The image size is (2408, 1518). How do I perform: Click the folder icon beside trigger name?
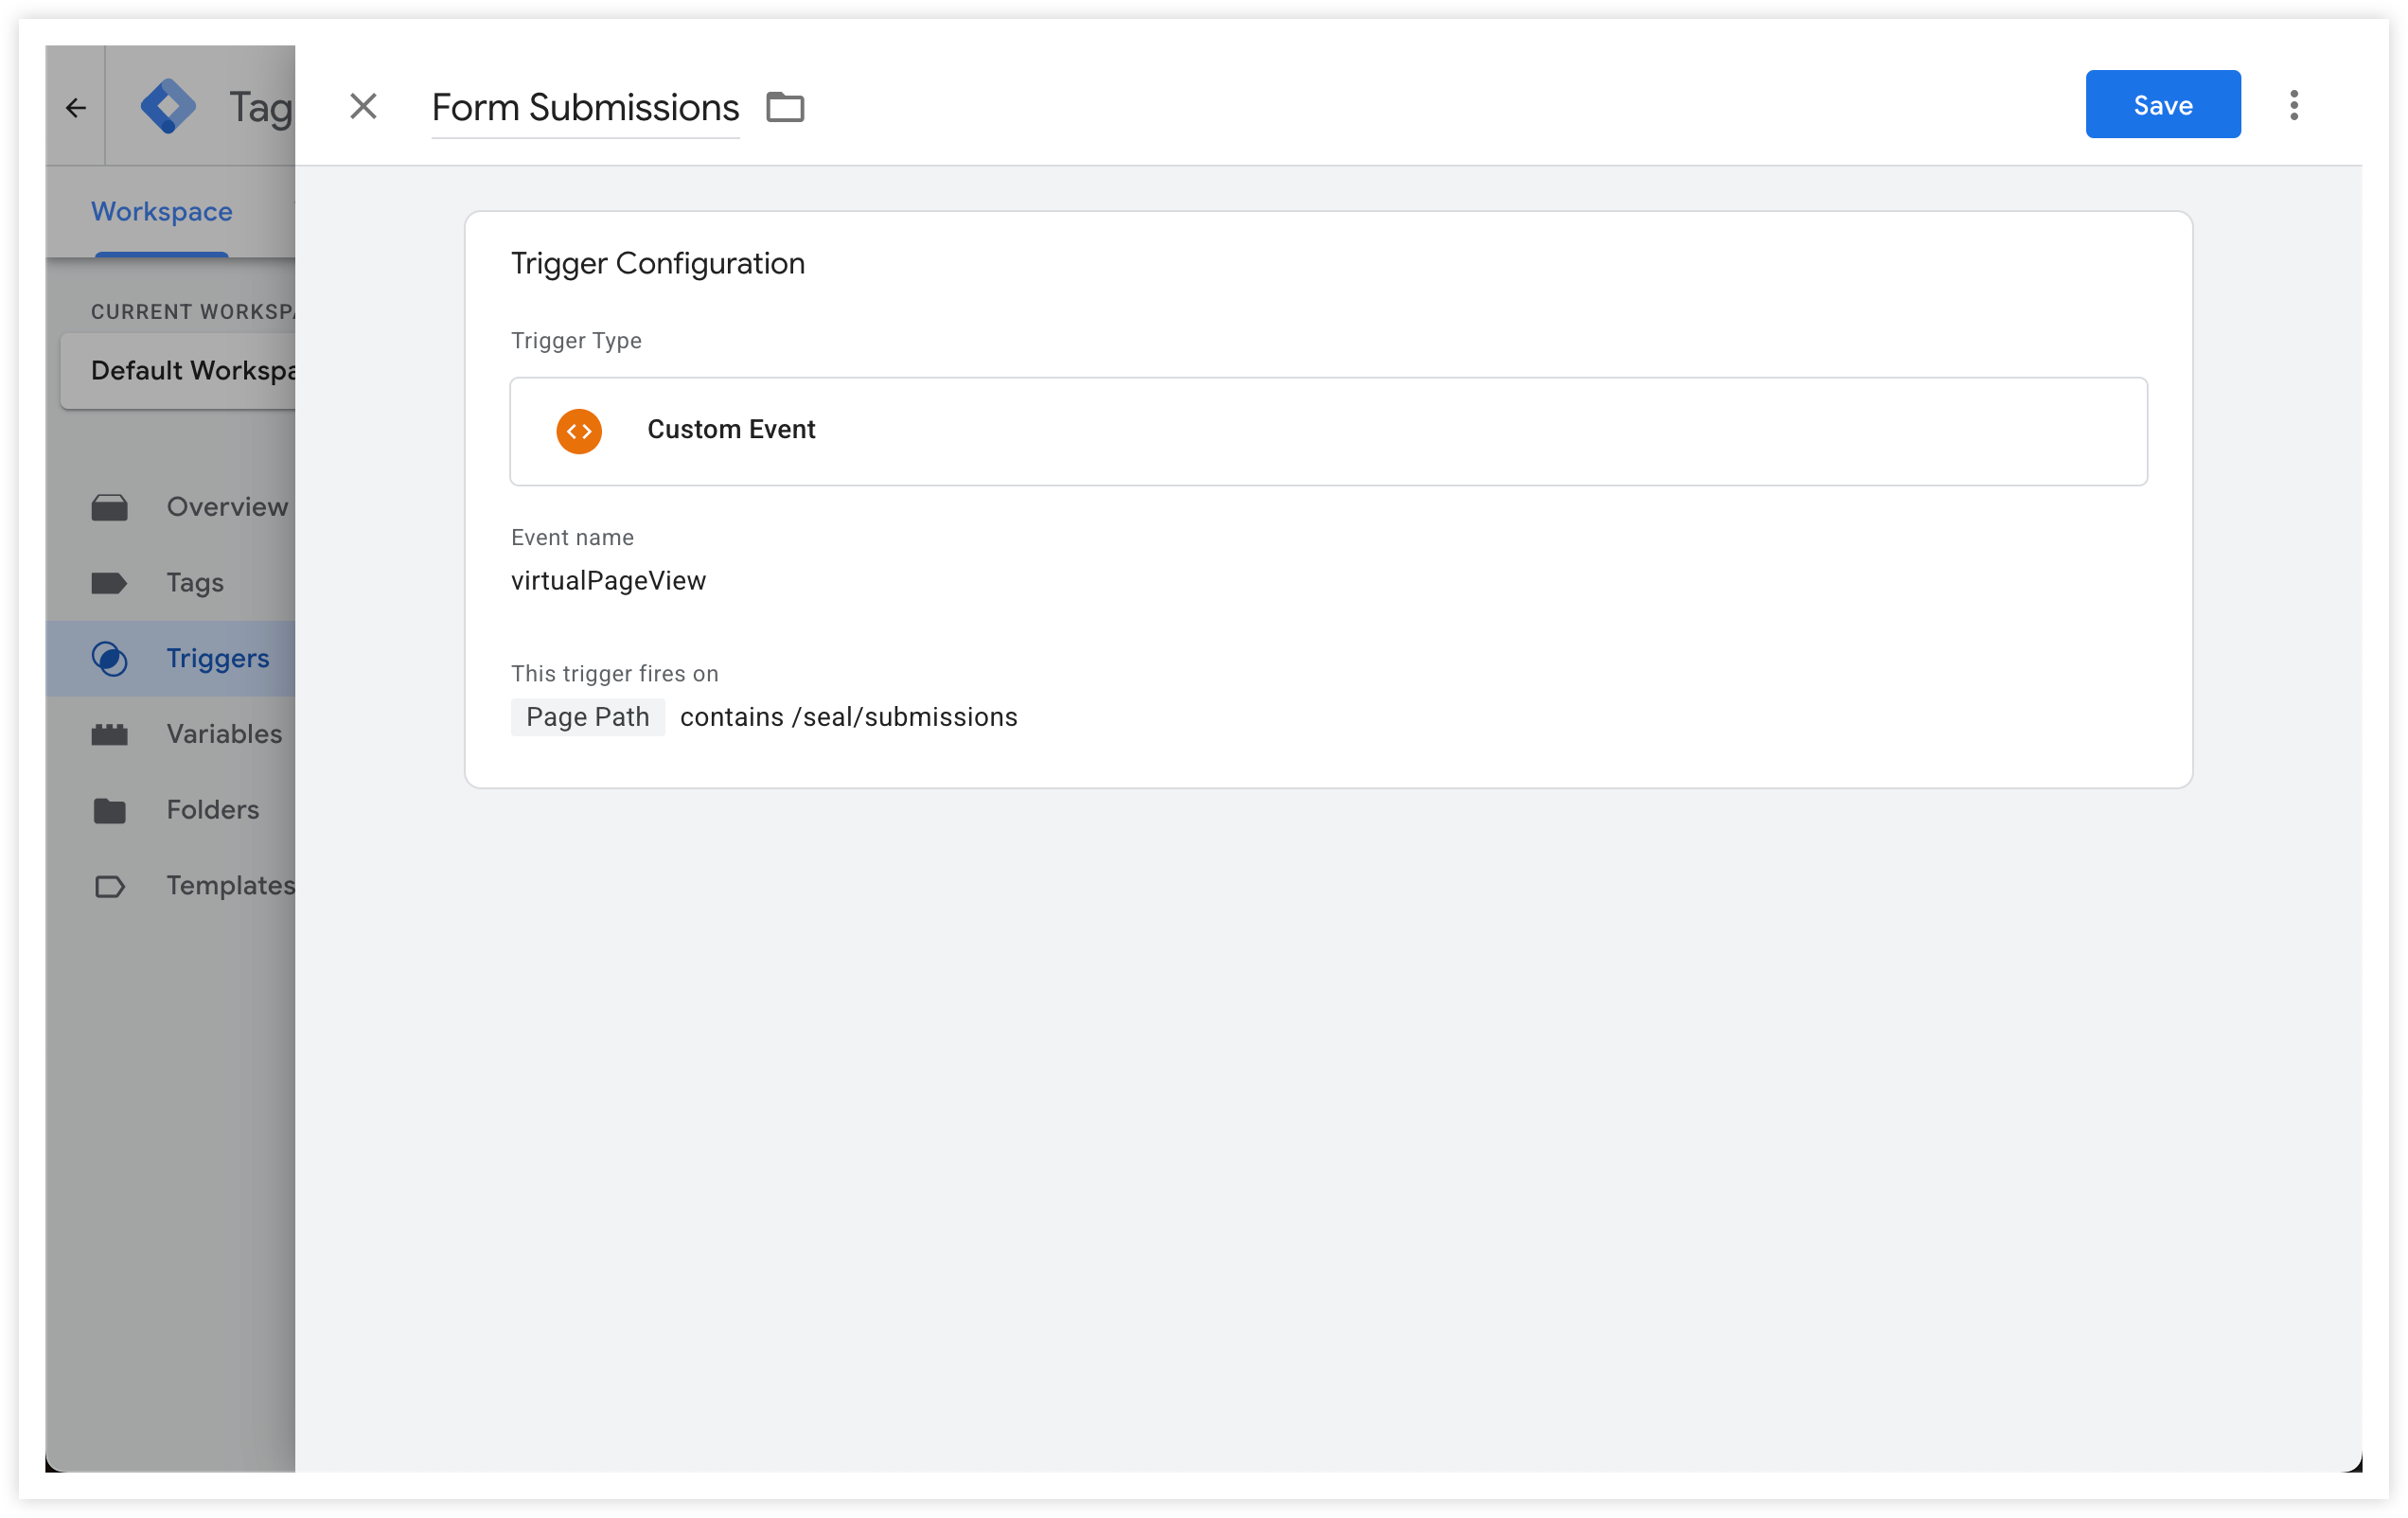tap(785, 106)
